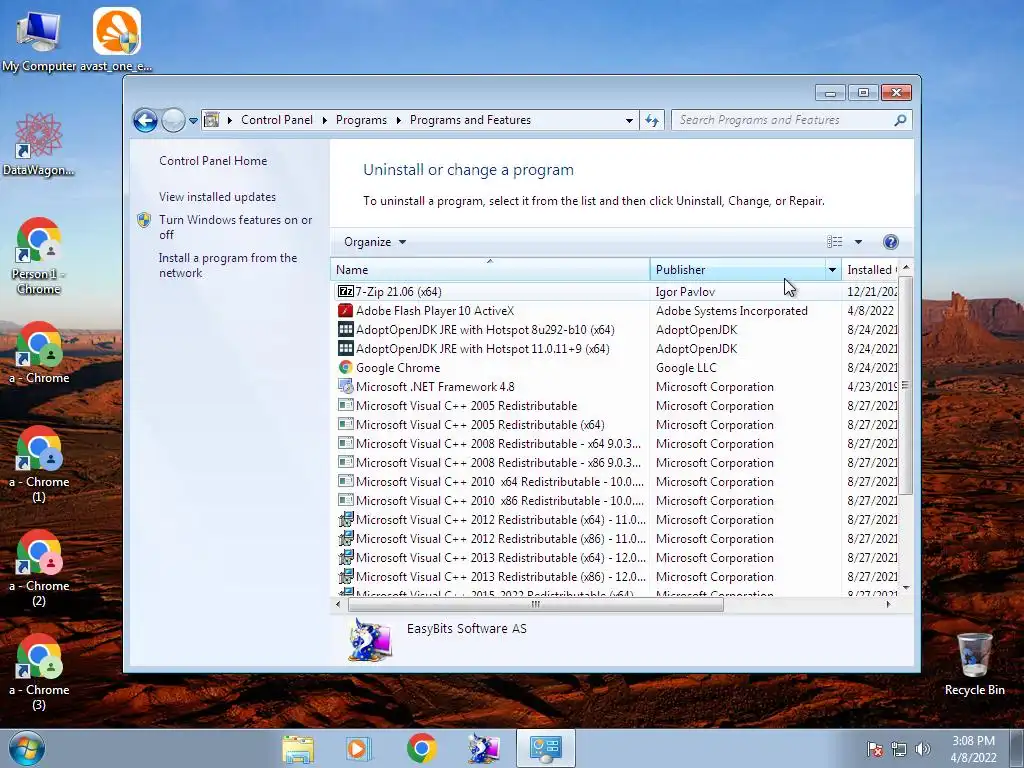Click the horizontal scrollbar thumb of program list
The height and width of the screenshot is (768, 1024).
(536, 605)
